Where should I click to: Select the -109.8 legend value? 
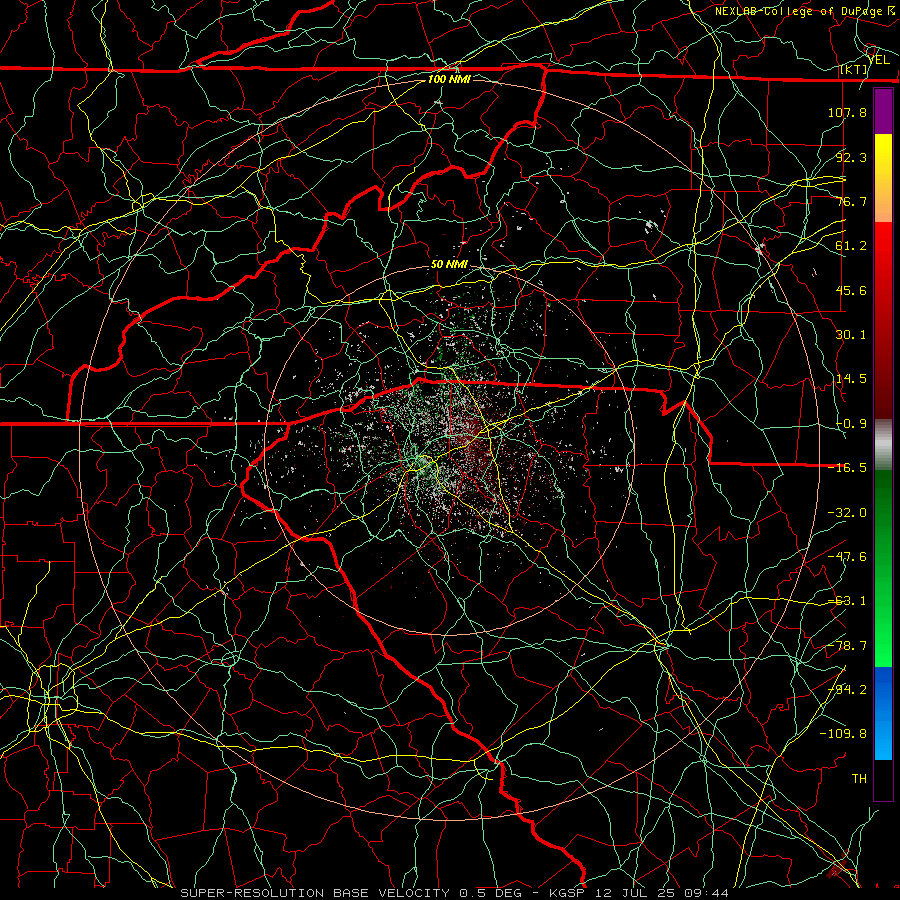tap(843, 734)
